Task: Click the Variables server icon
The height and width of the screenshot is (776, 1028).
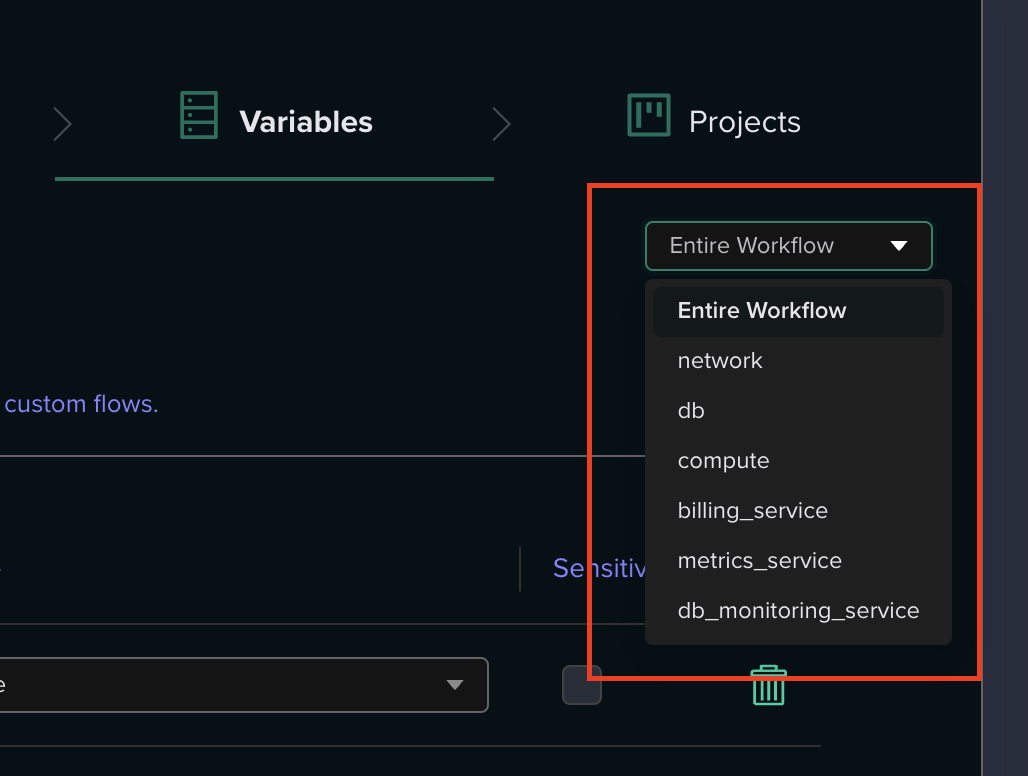Action: pyautogui.click(x=198, y=115)
